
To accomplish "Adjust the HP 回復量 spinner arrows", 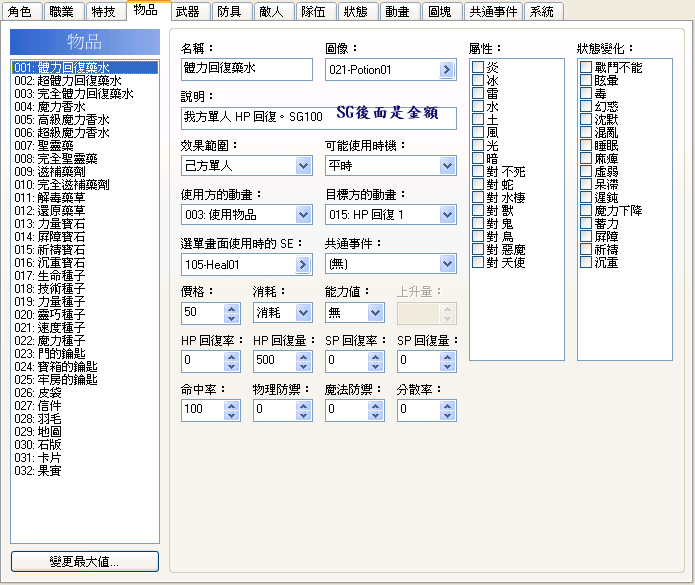I will coord(304,362).
